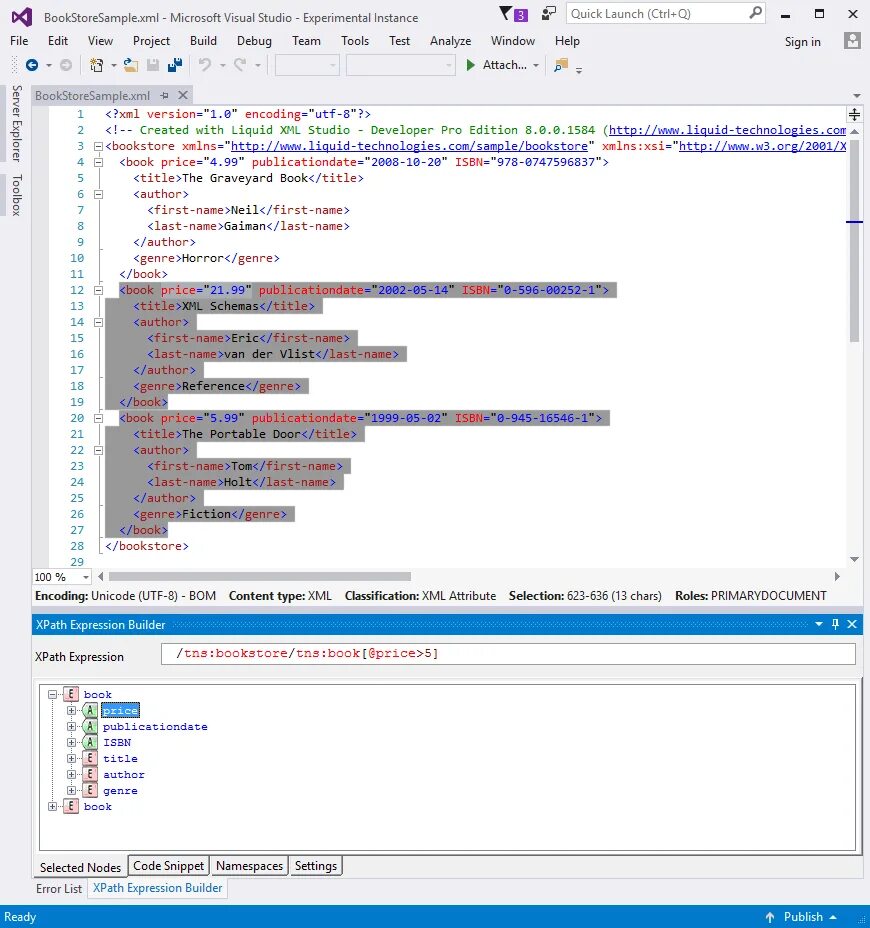The image size is (870, 928).
Task: Select the publicationdate node in tree
Action: tap(155, 726)
